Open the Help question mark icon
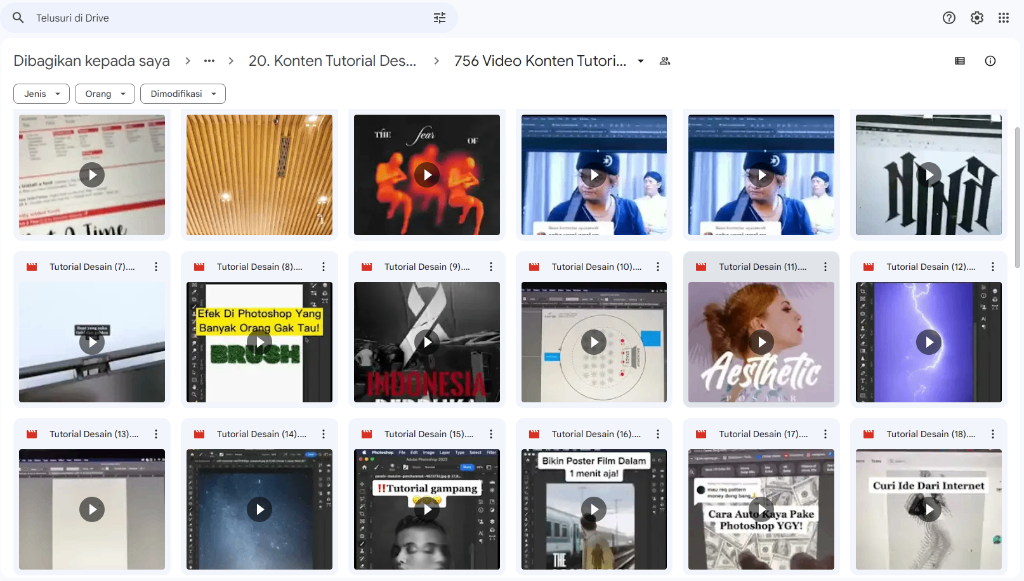This screenshot has width=1024, height=581. click(x=949, y=18)
